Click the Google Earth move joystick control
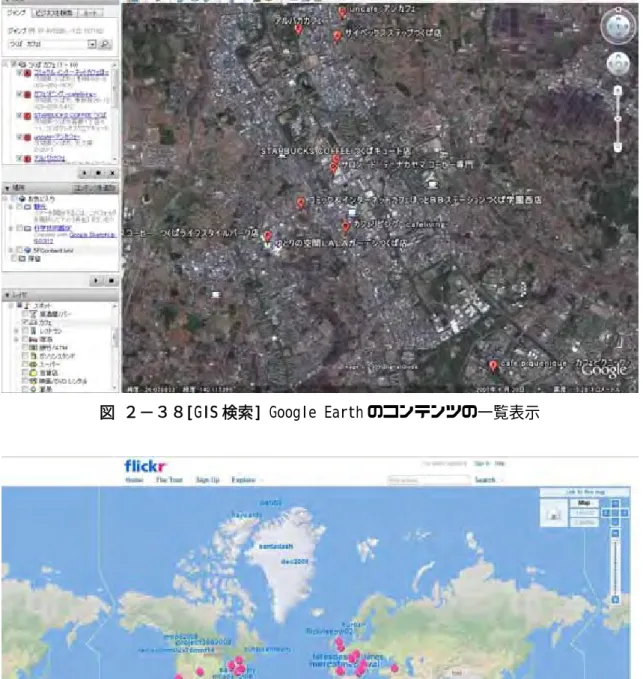The height and width of the screenshot is (679, 643). pyautogui.click(x=618, y=64)
